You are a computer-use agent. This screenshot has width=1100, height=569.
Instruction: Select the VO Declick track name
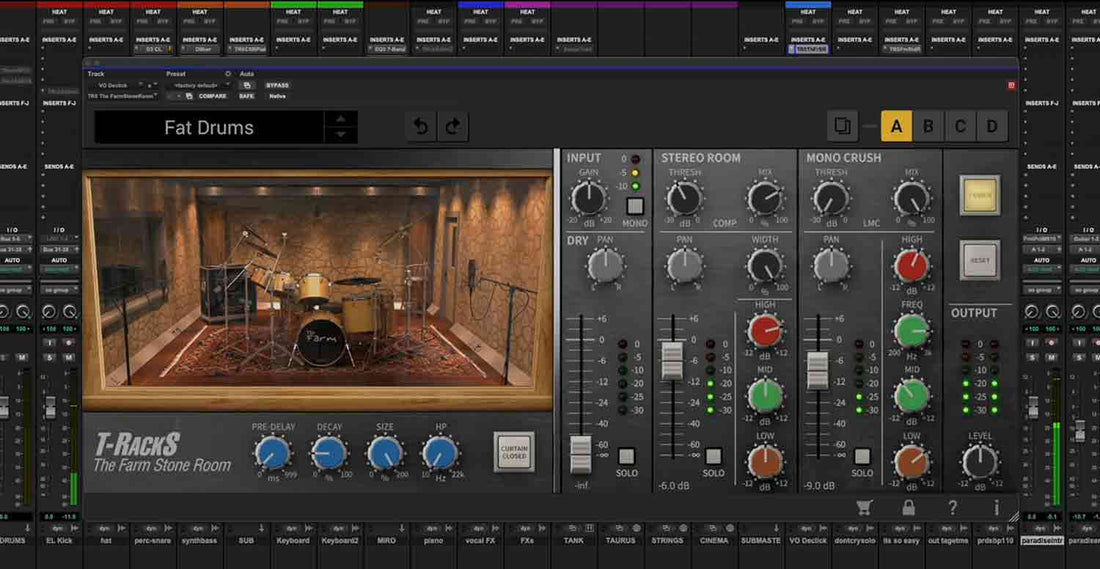point(807,541)
